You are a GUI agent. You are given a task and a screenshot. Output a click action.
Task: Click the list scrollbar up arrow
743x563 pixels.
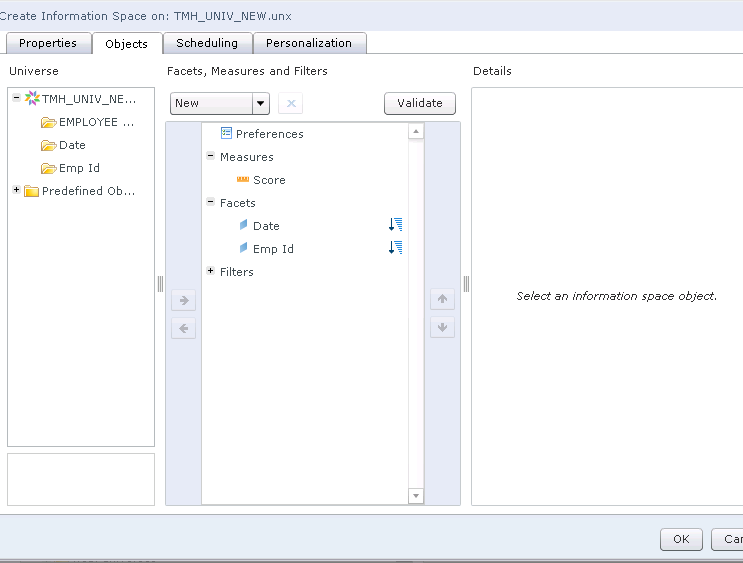416,131
